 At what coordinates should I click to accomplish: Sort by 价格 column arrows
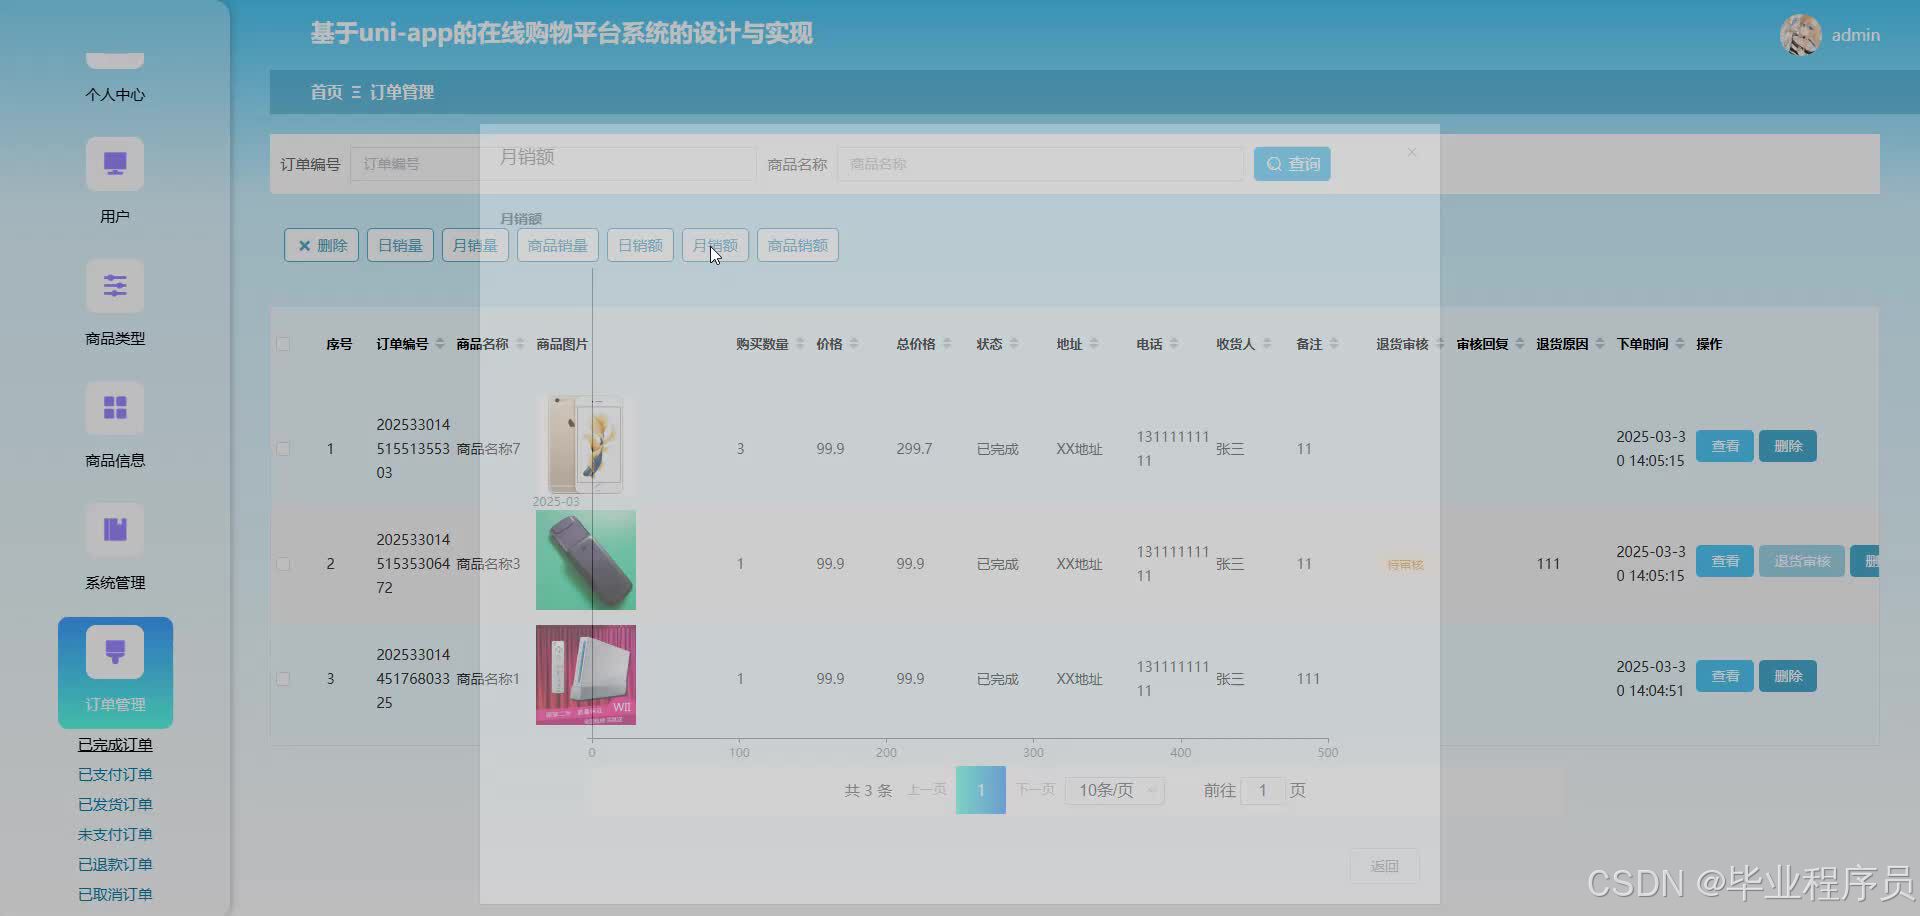coord(853,344)
